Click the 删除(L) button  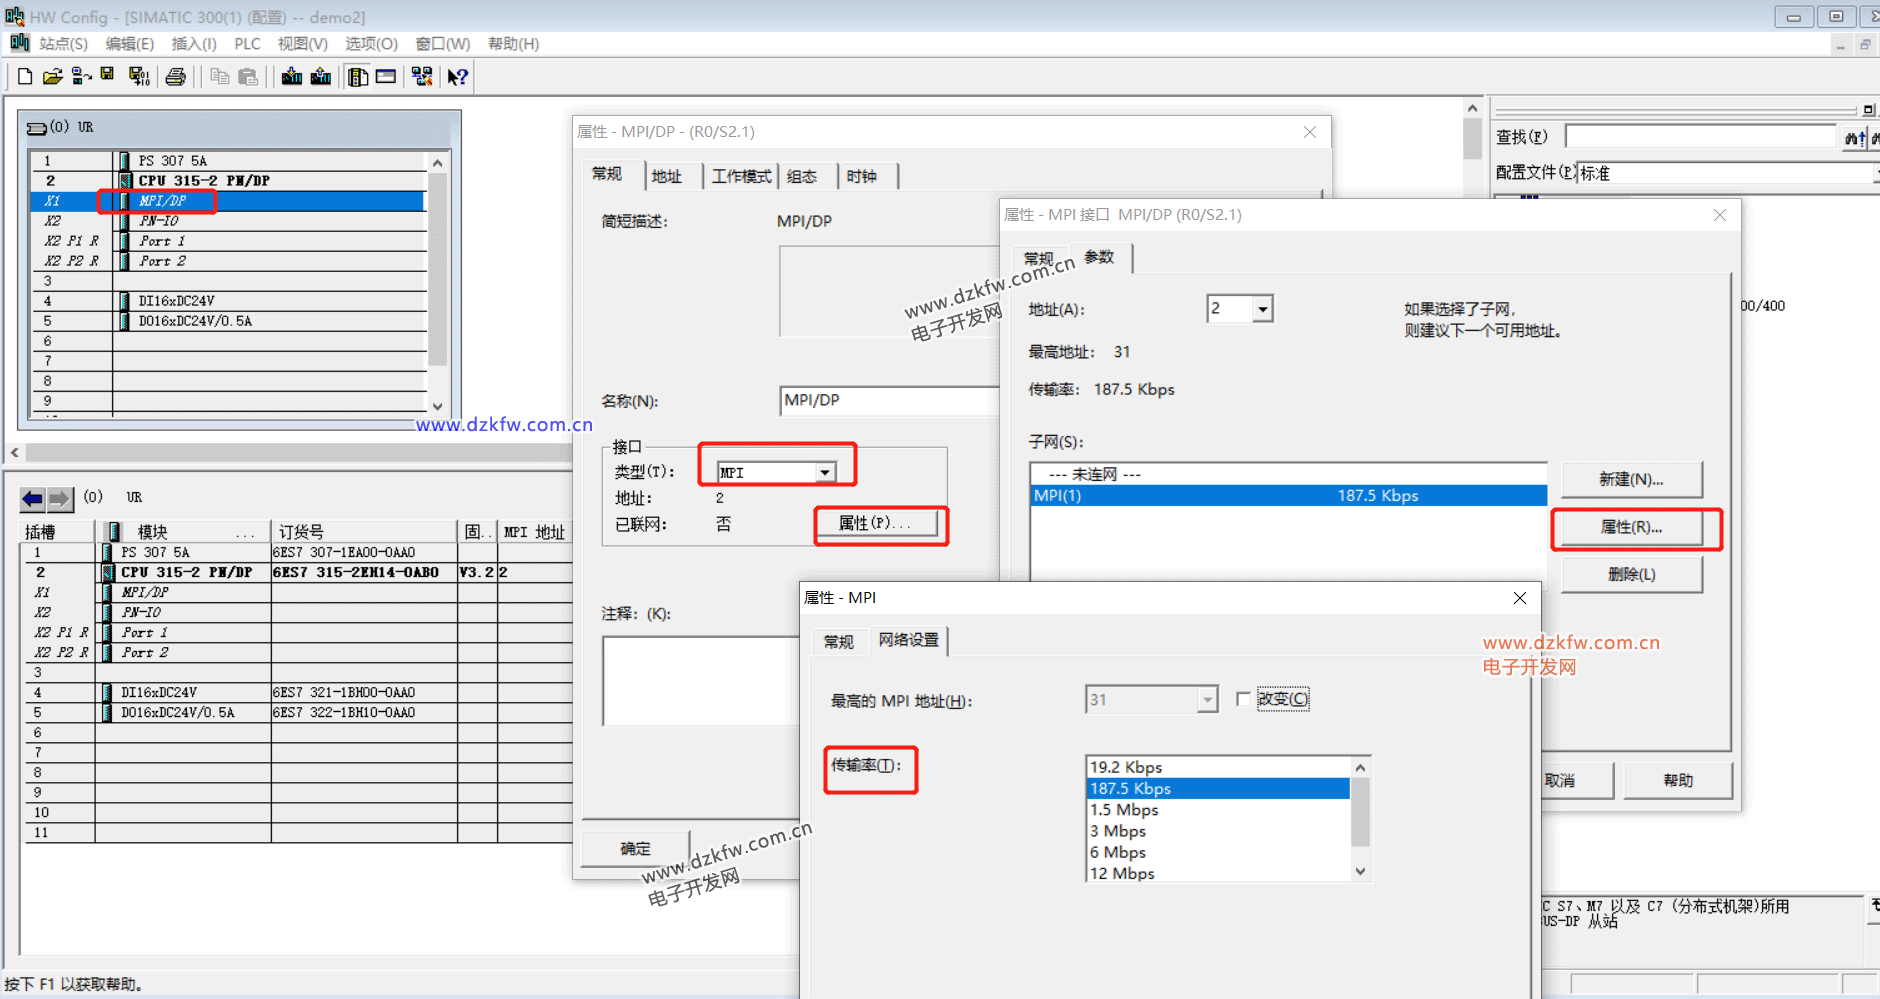pyautogui.click(x=1630, y=574)
